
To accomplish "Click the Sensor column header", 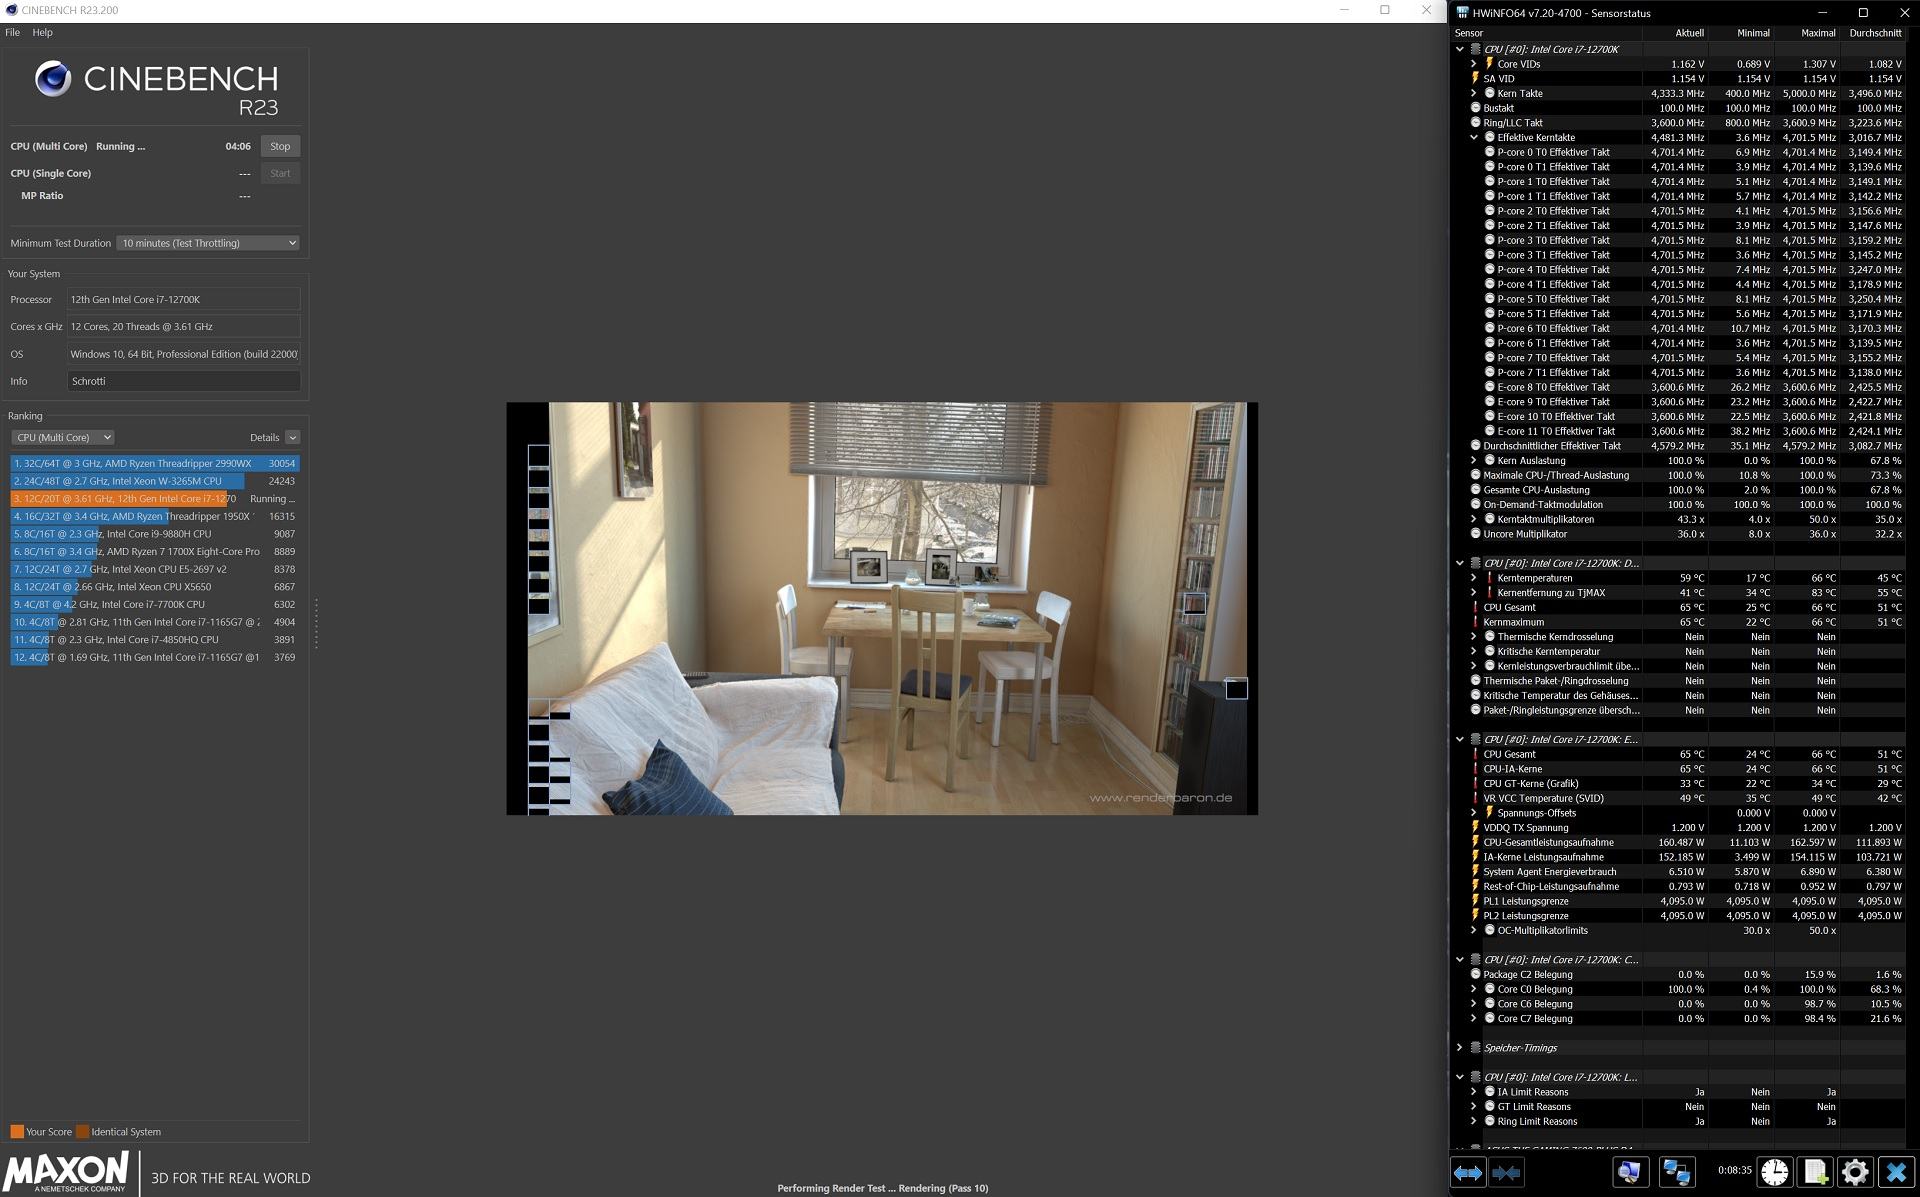I will [x=1469, y=33].
